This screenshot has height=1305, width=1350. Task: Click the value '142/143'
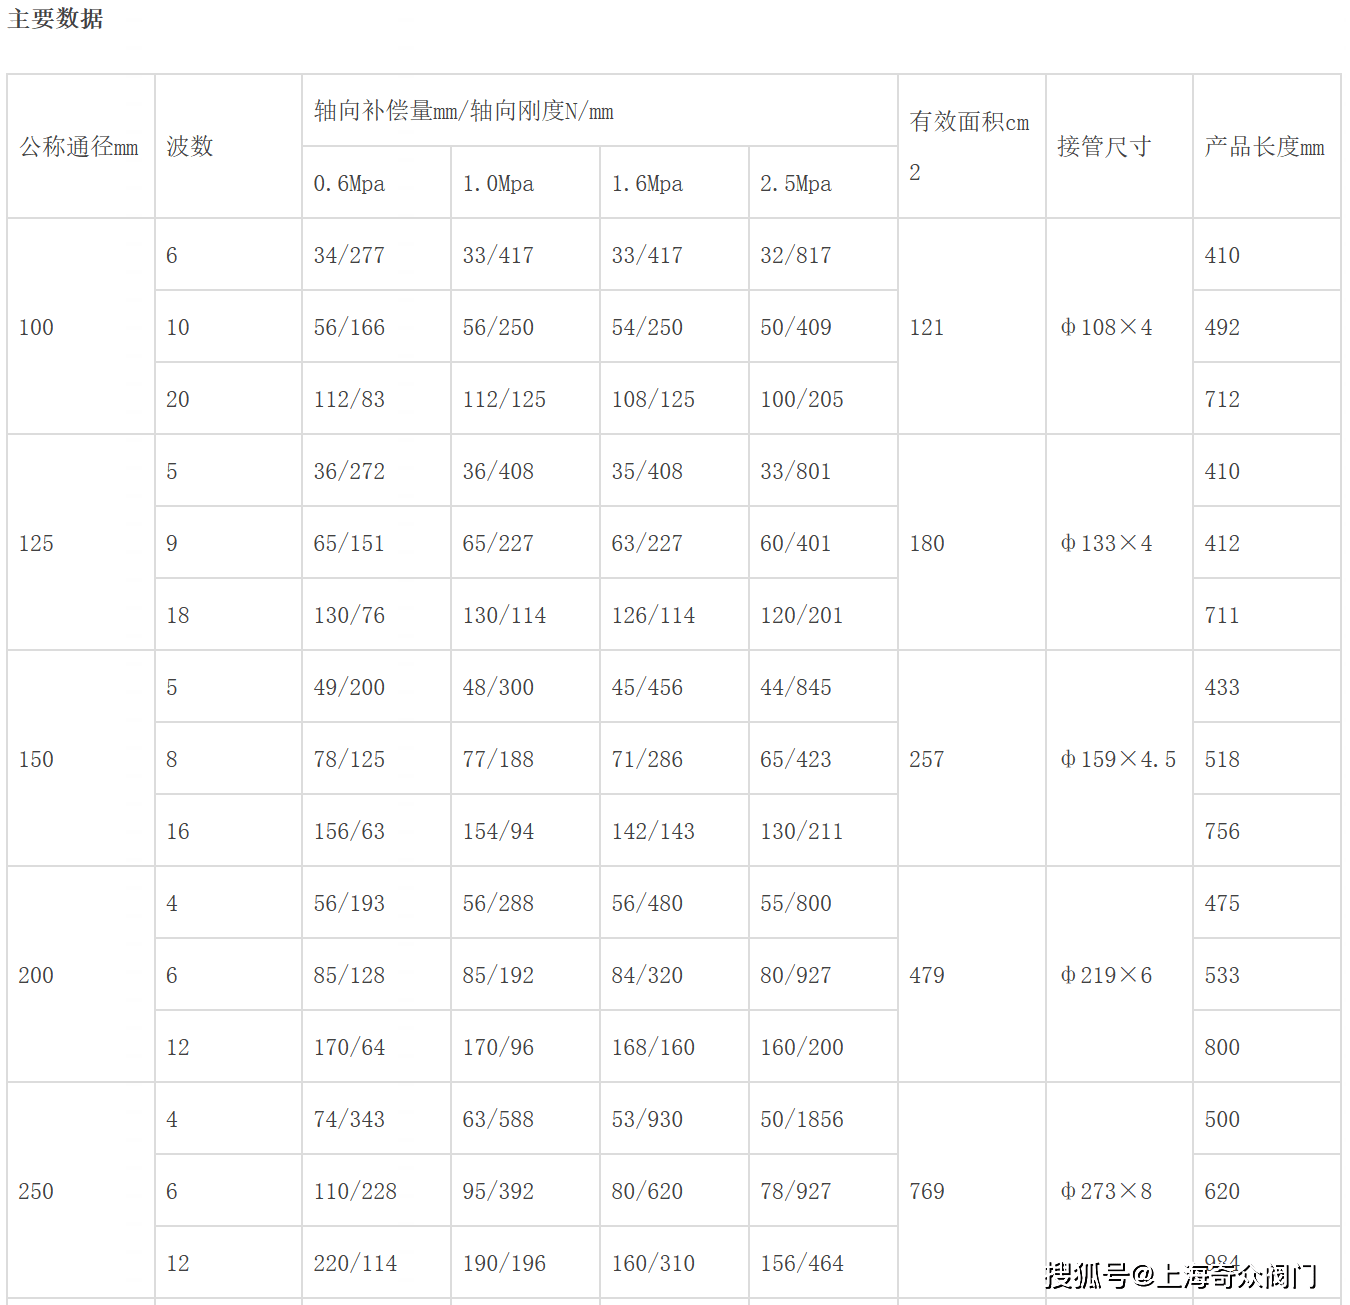[653, 832]
